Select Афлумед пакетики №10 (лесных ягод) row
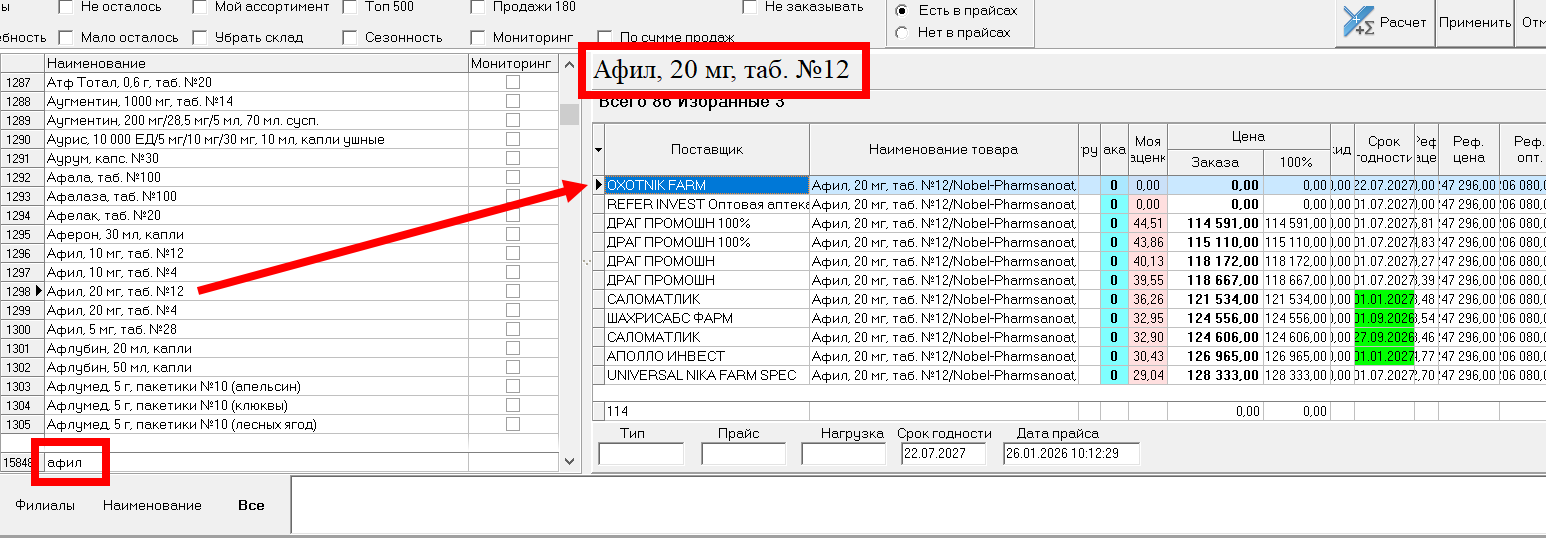This screenshot has height=538, width=1546. (256, 424)
